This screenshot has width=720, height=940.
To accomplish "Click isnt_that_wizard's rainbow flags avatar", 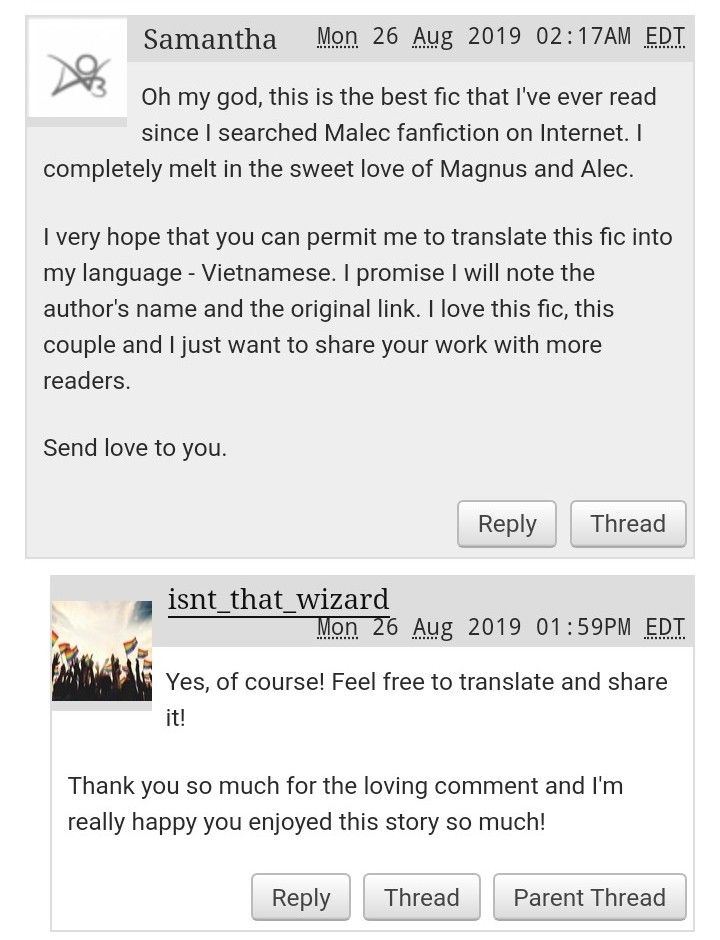I will click(101, 650).
